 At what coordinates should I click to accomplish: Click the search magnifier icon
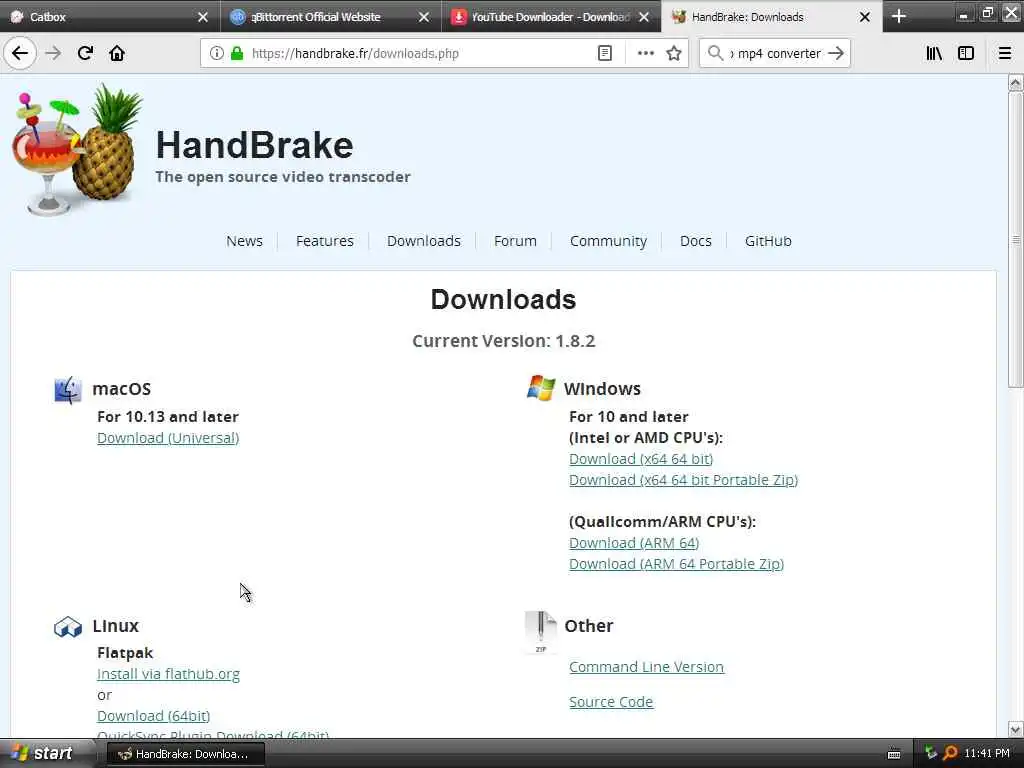pos(715,53)
